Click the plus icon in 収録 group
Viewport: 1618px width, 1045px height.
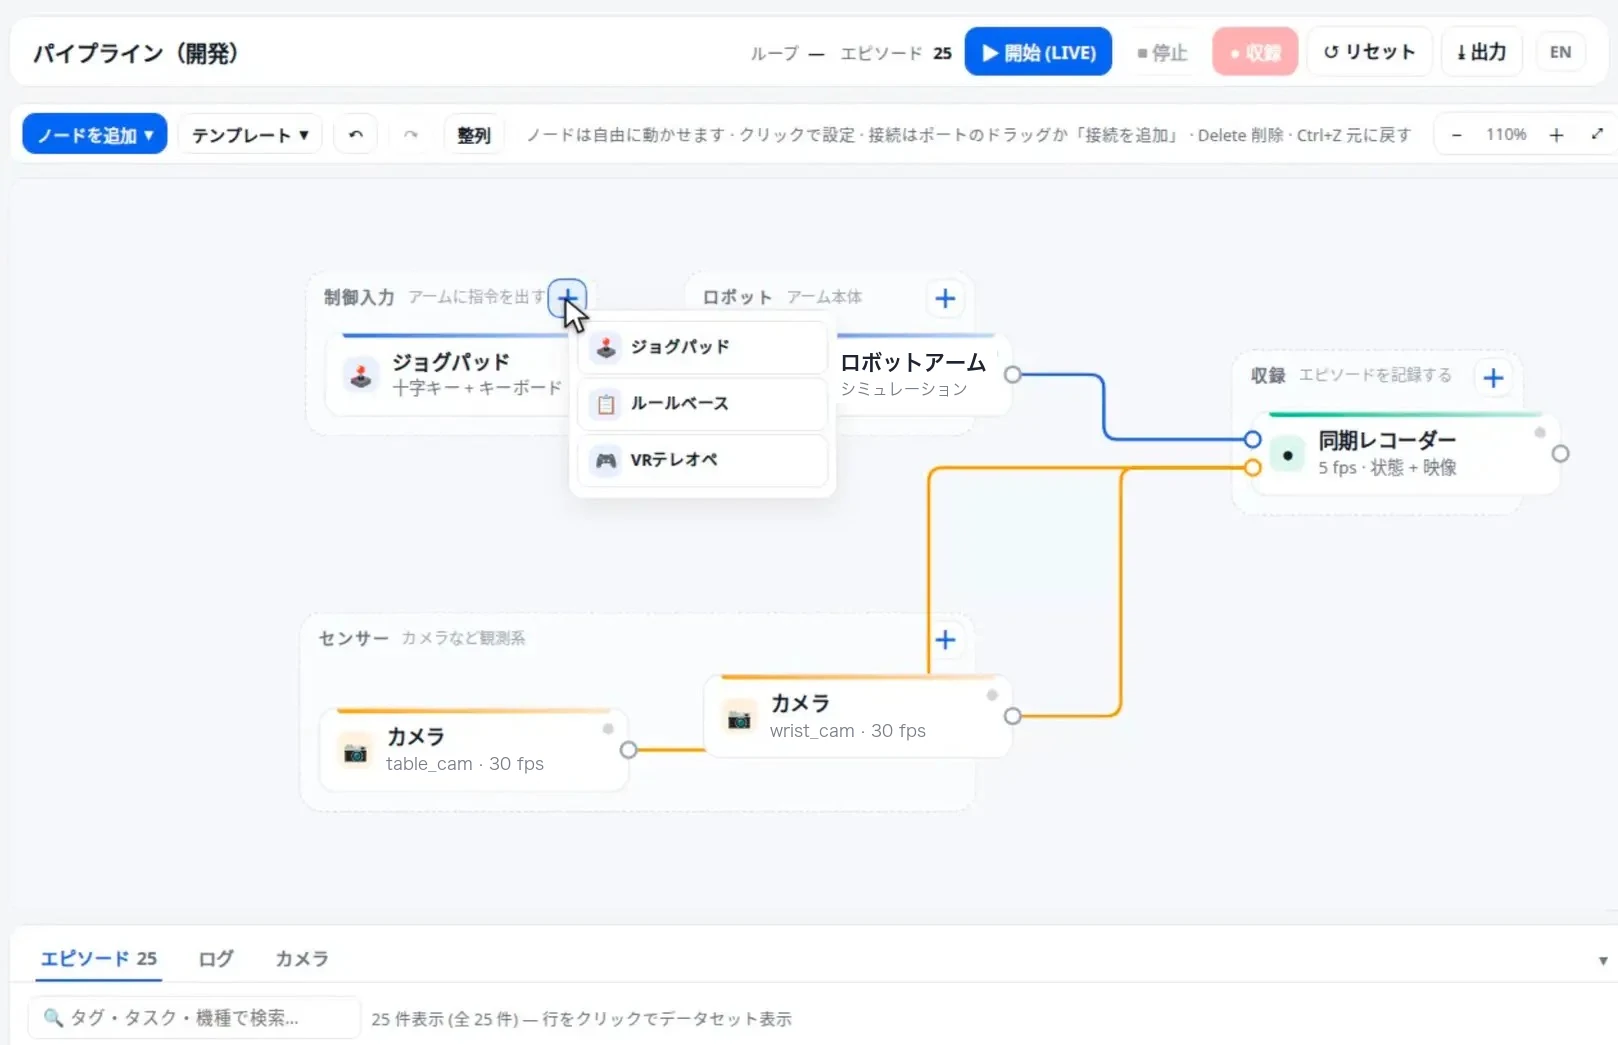[x=1493, y=377]
